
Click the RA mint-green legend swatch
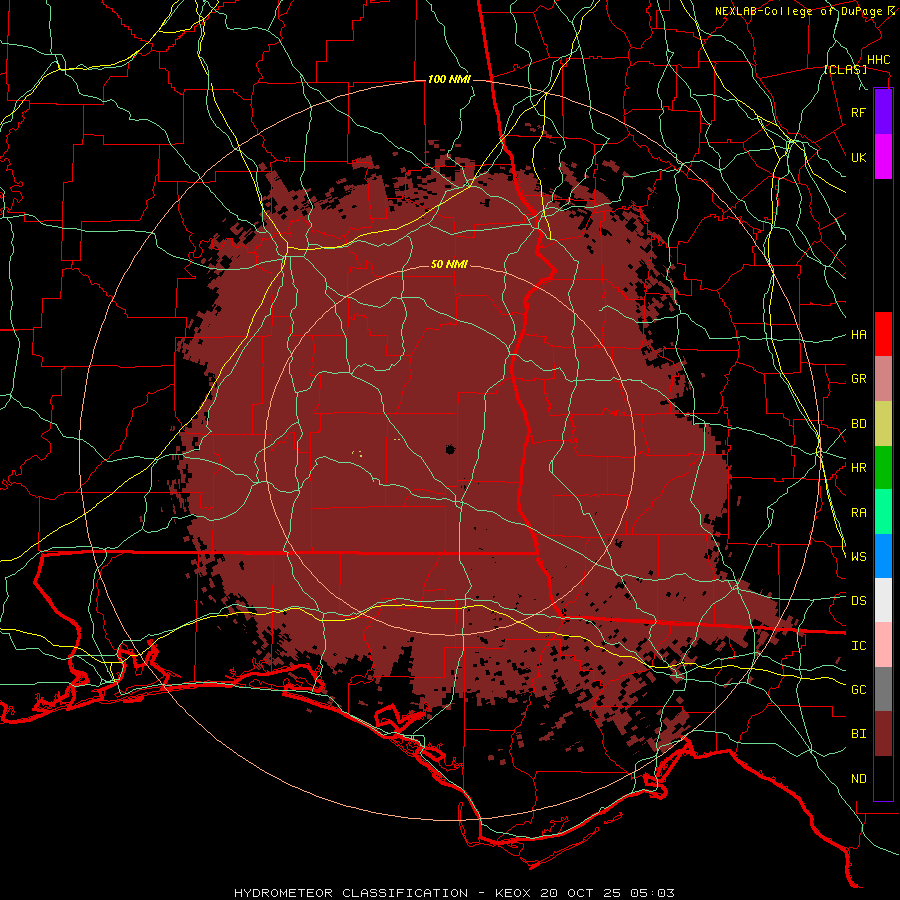(883, 512)
